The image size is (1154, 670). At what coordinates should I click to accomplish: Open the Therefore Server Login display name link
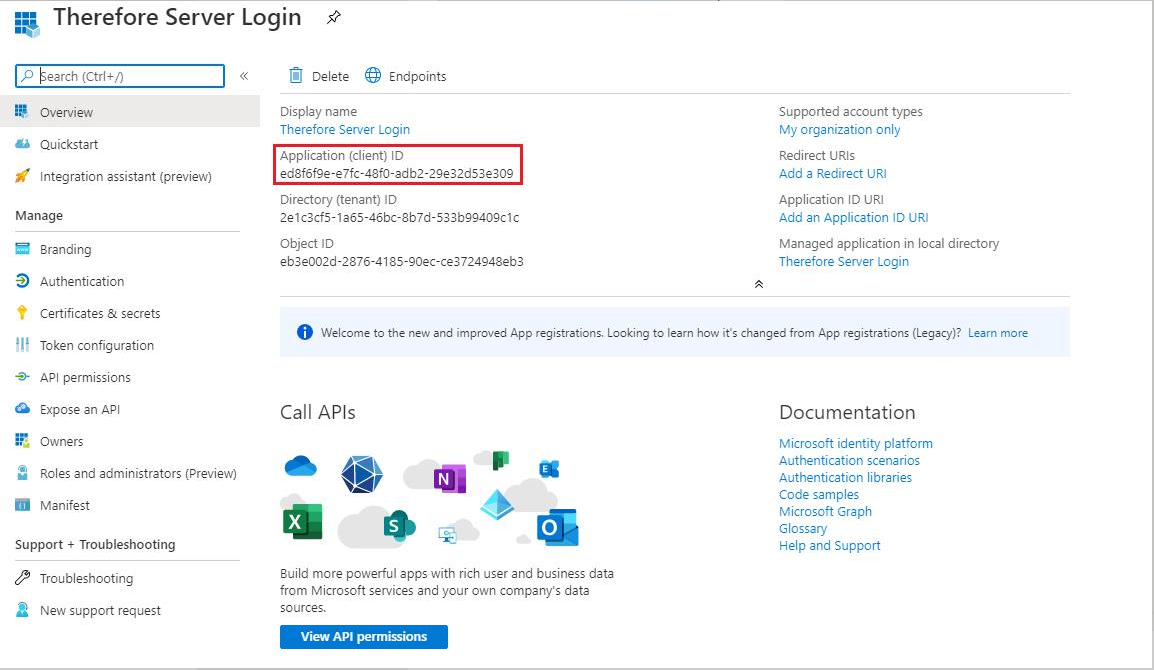[344, 130]
